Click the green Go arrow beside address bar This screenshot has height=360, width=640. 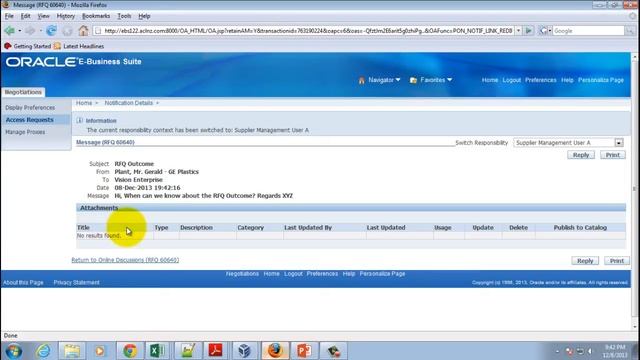529,31
